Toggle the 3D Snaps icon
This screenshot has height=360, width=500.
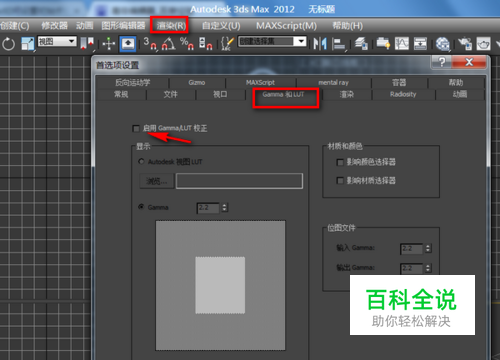pos(150,44)
